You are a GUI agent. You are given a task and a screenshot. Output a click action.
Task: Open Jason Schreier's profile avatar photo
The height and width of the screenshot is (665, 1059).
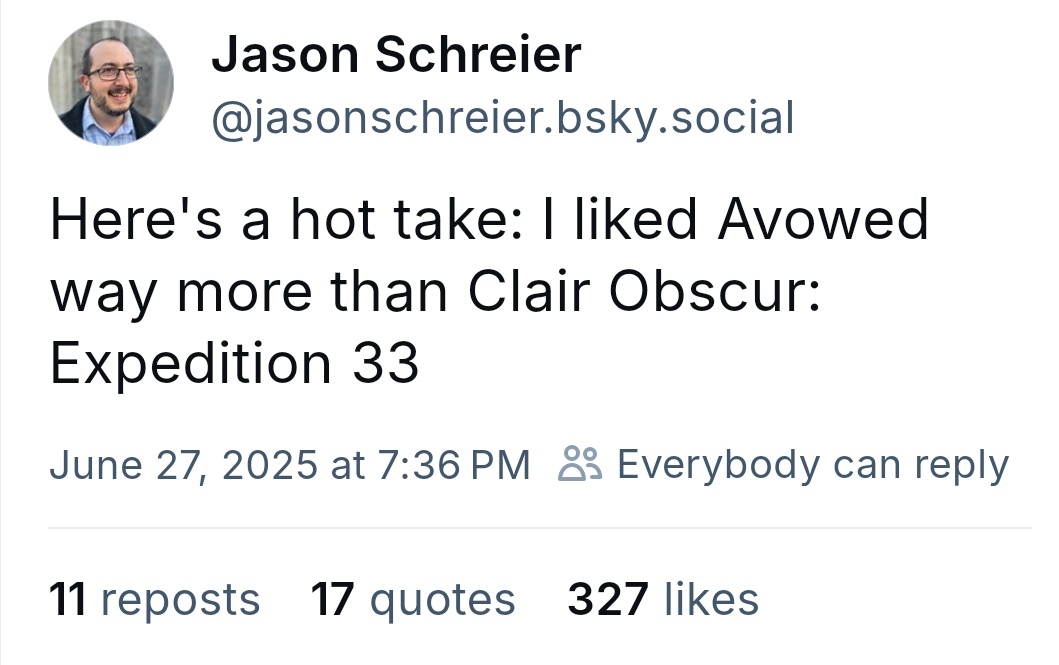(x=111, y=82)
